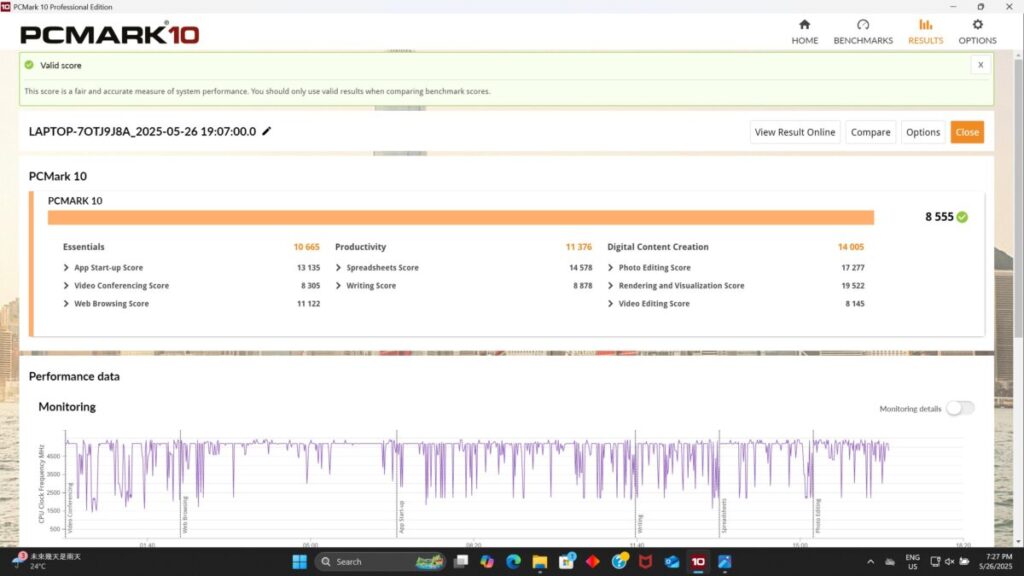Click the green check next to 8 555

(962, 217)
